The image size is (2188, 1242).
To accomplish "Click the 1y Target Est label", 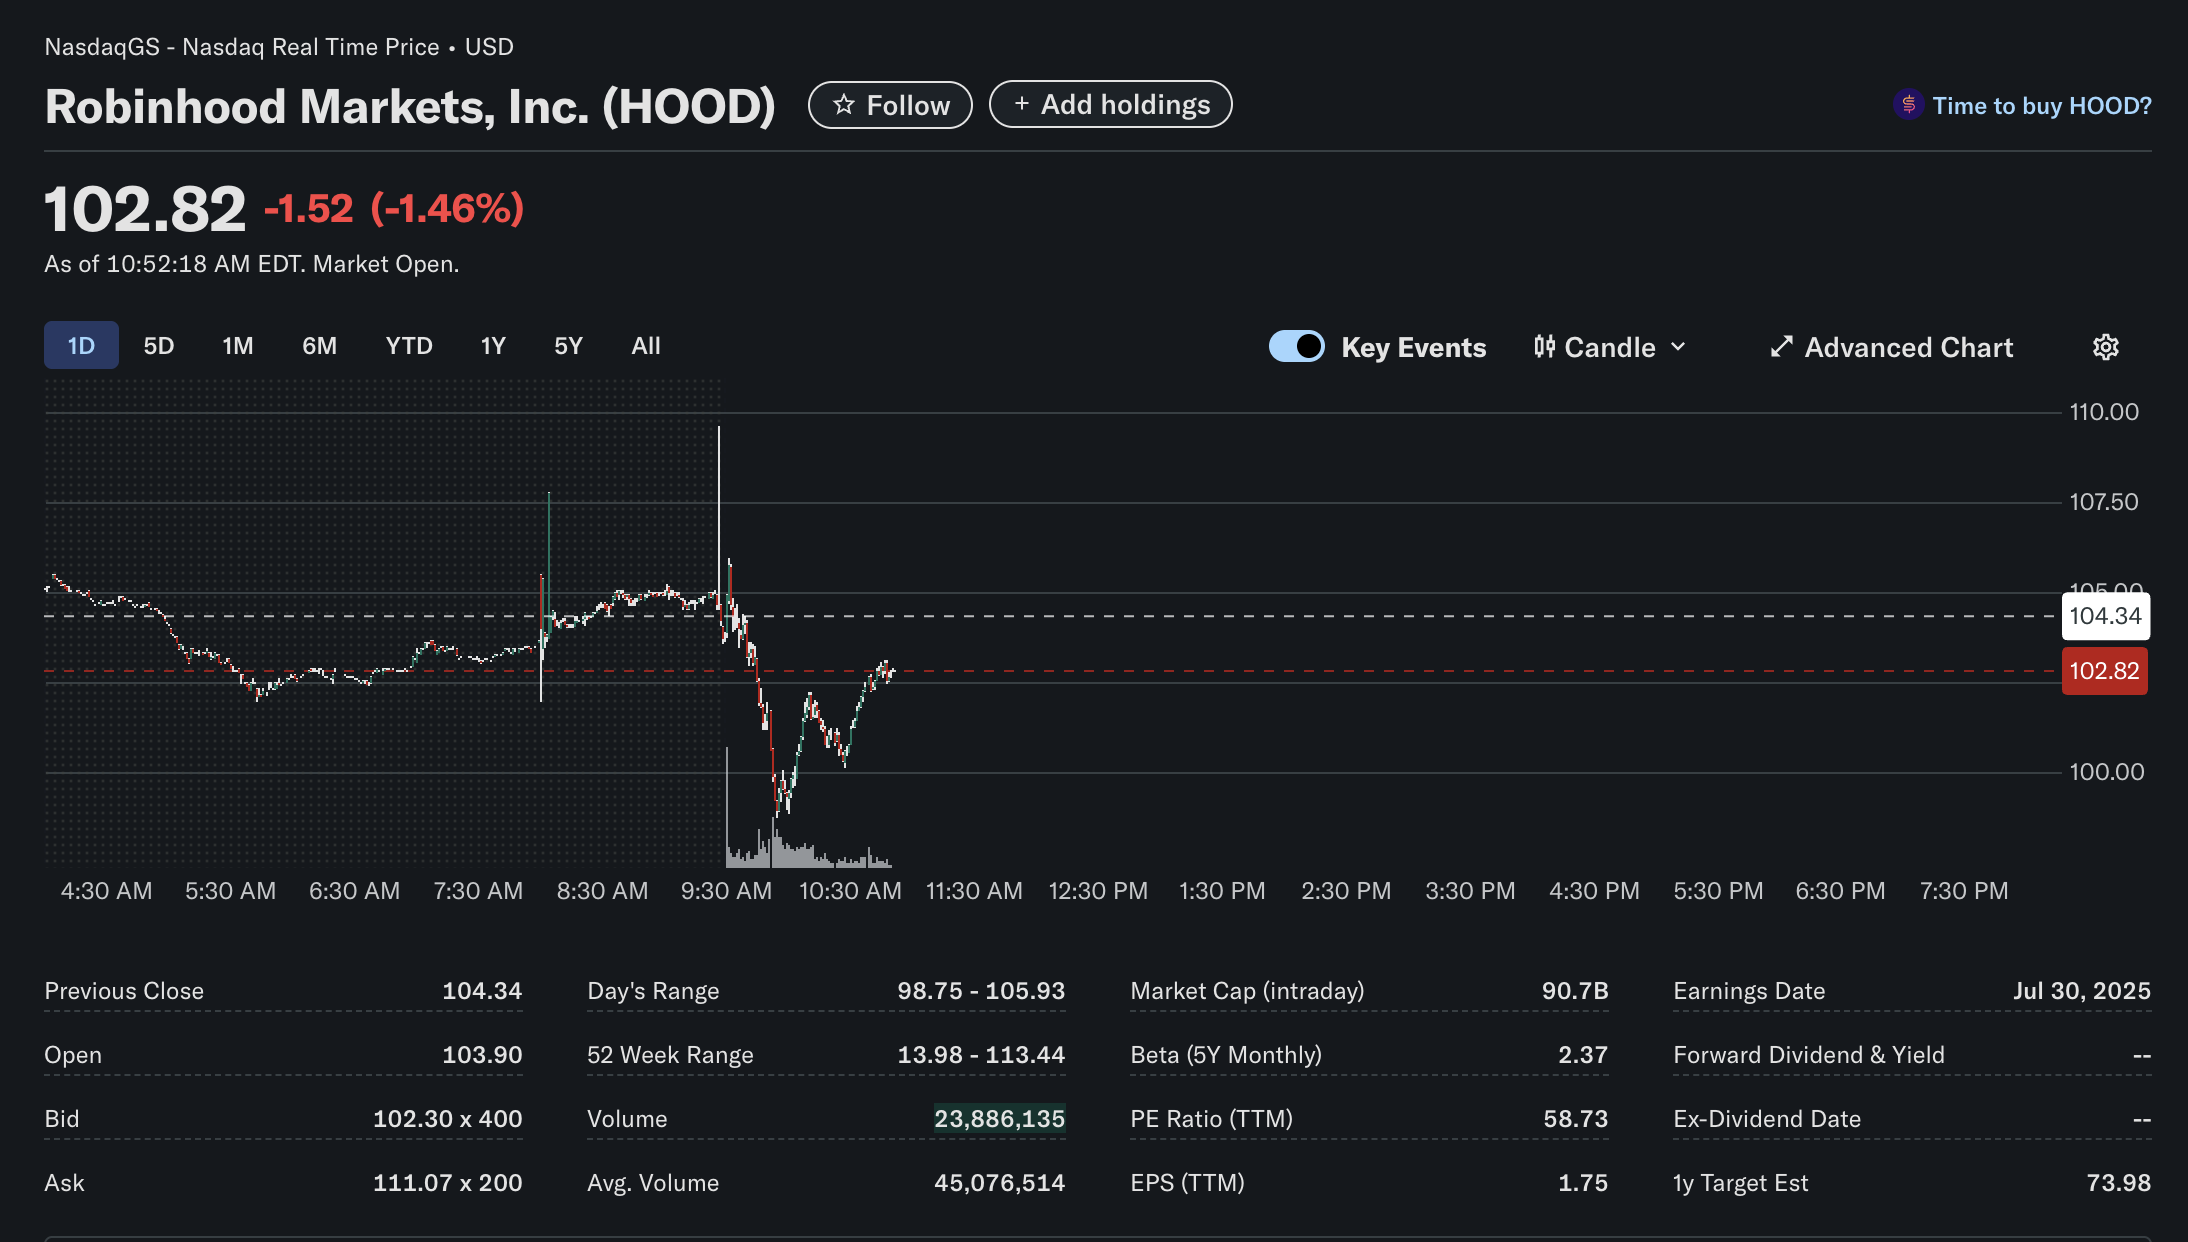I will (x=1740, y=1183).
